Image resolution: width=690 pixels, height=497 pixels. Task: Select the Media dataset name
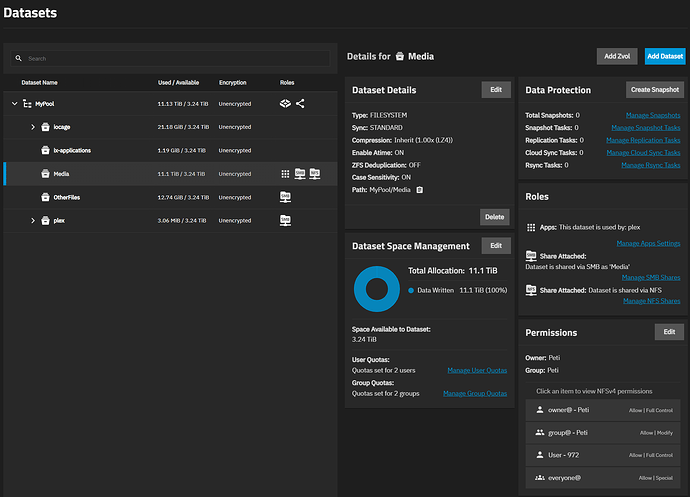61,174
